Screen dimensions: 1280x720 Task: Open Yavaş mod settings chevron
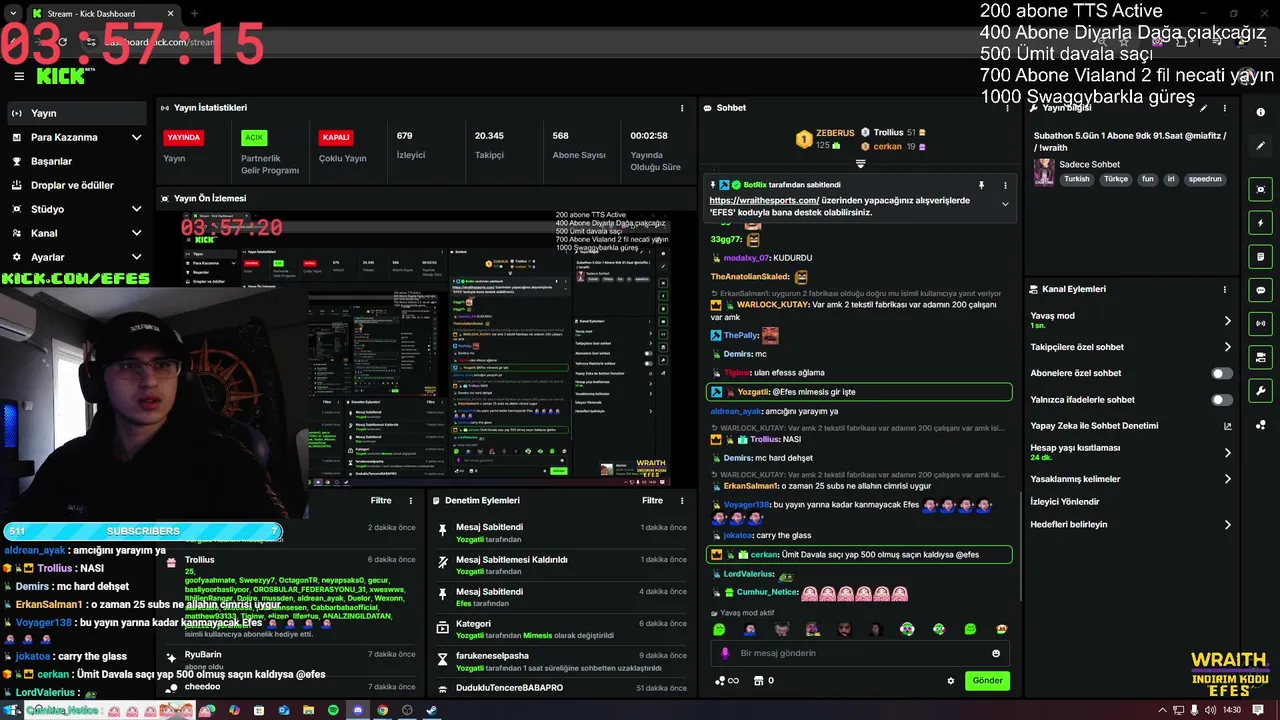[x=1228, y=321]
